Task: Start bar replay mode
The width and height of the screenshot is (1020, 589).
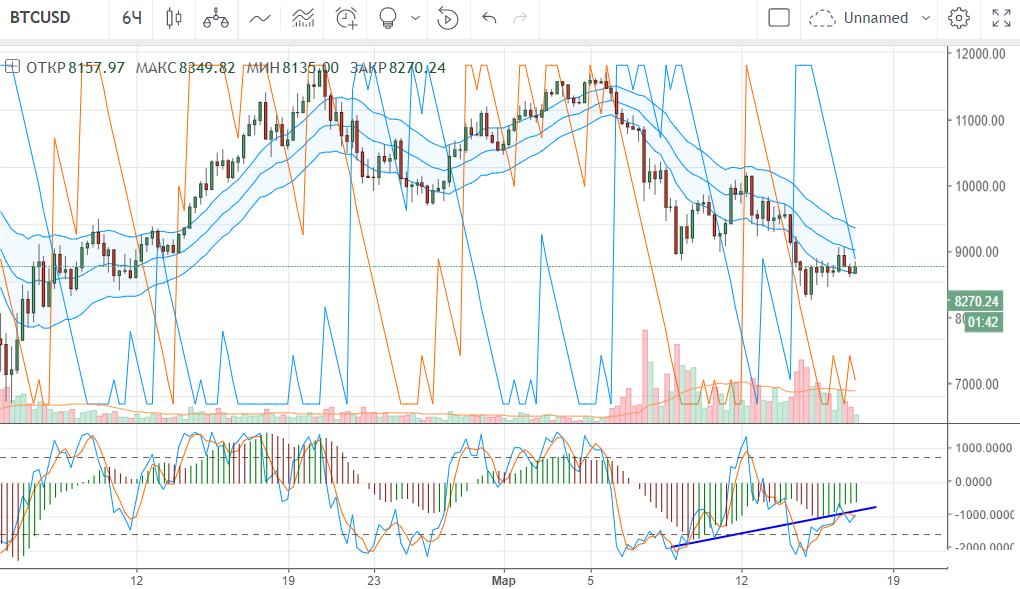Action: [x=448, y=18]
